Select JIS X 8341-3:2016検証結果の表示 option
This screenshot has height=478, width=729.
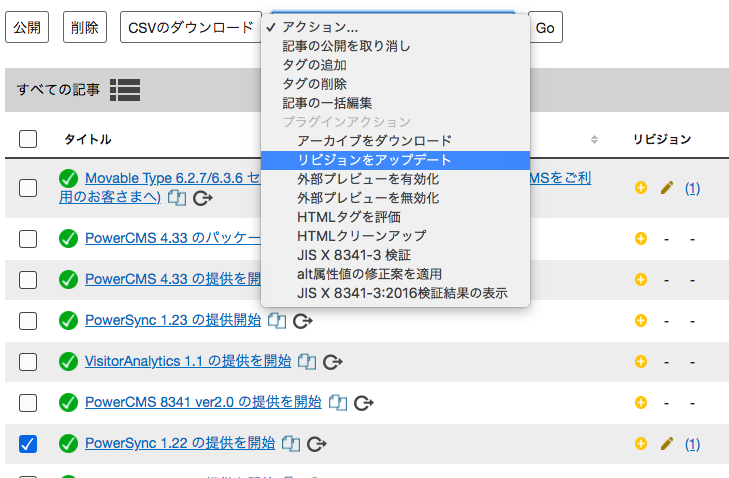point(395,293)
